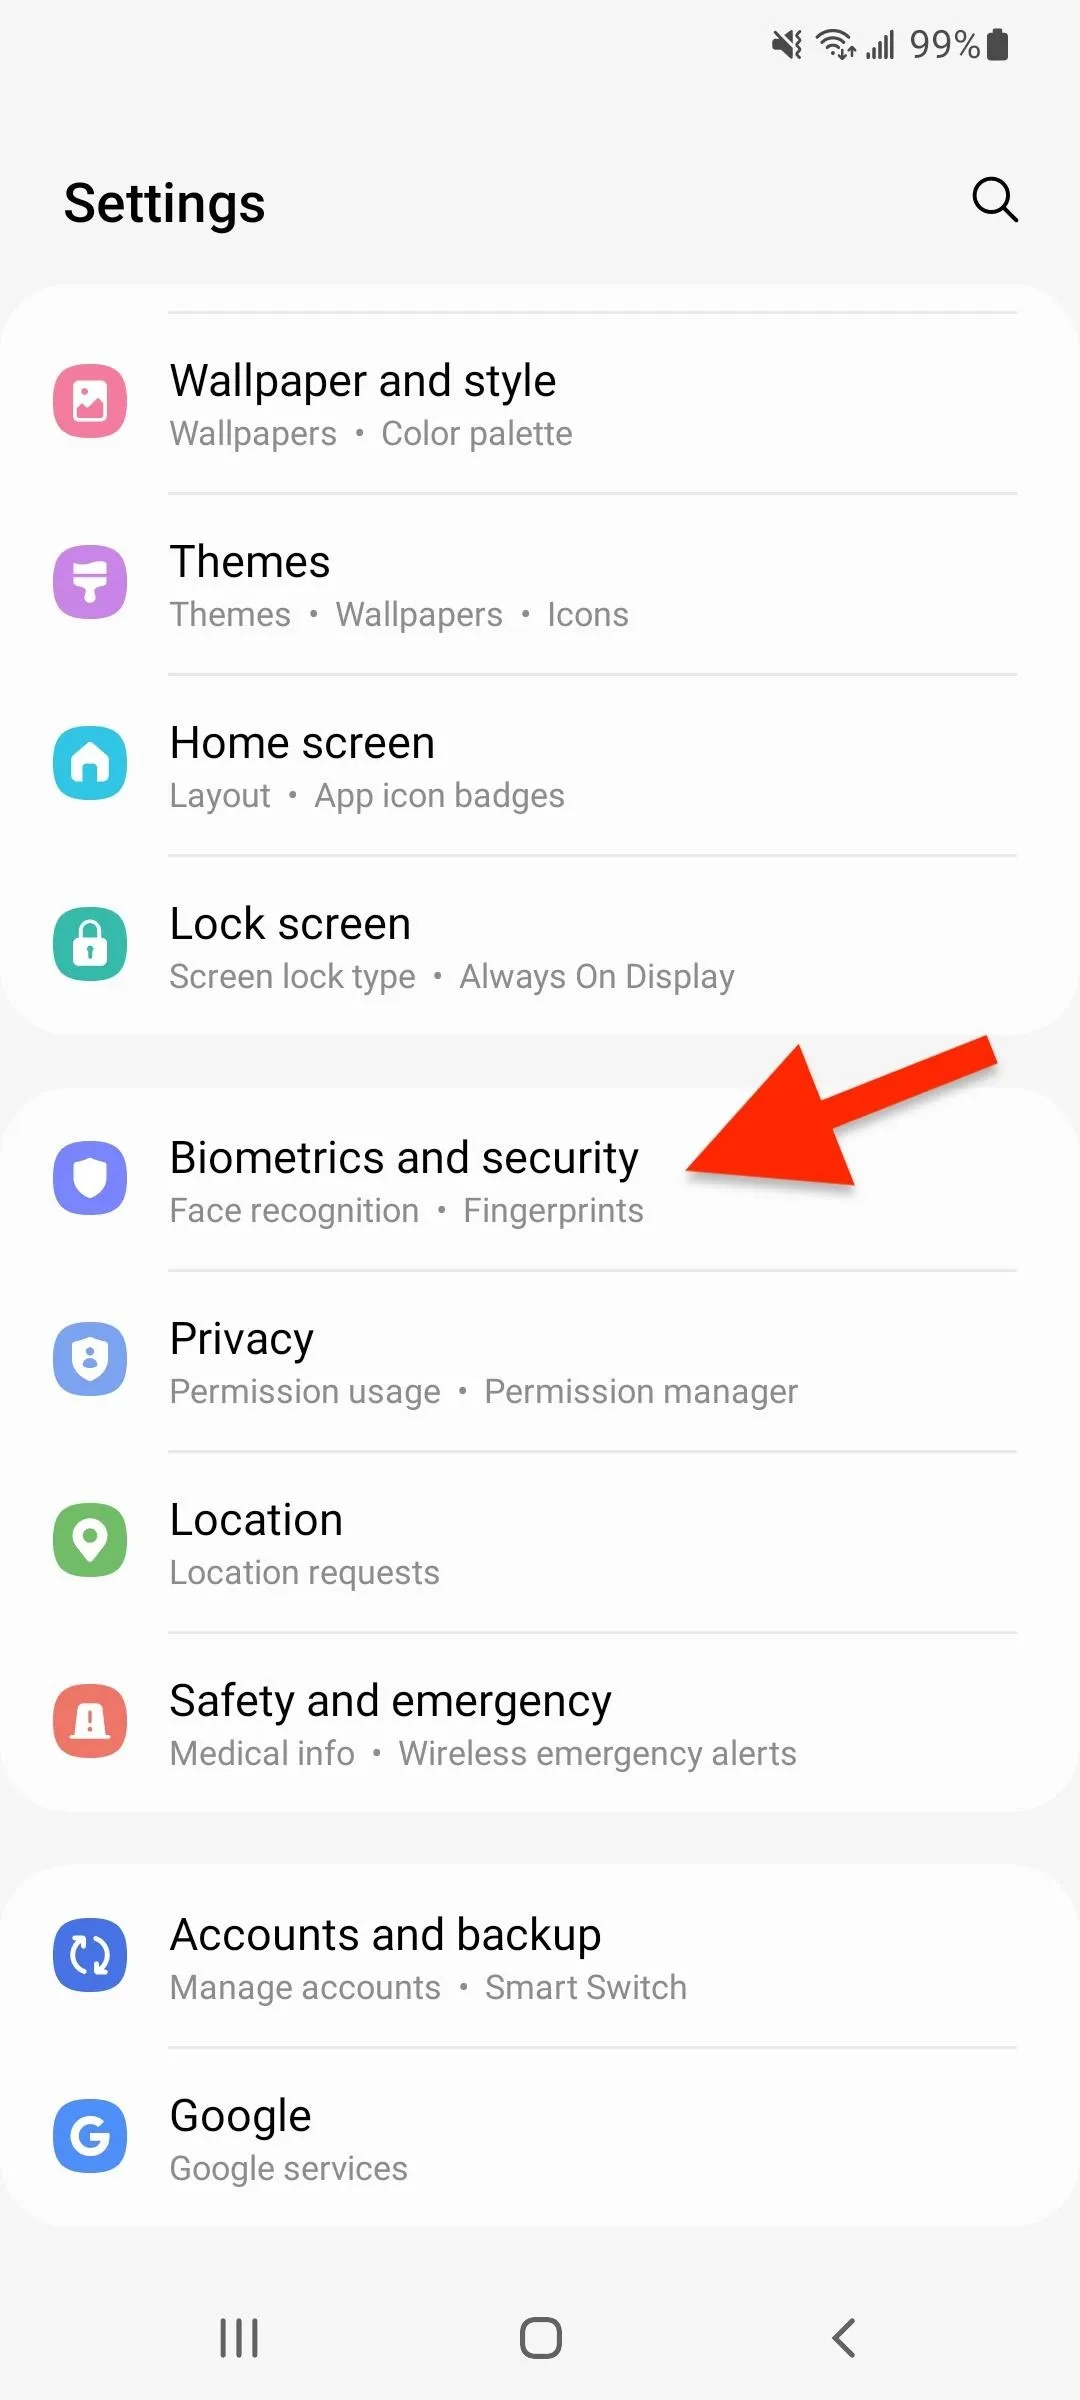The width and height of the screenshot is (1080, 2400).
Task: Tap the blue Home screen house icon
Action: [90, 763]
